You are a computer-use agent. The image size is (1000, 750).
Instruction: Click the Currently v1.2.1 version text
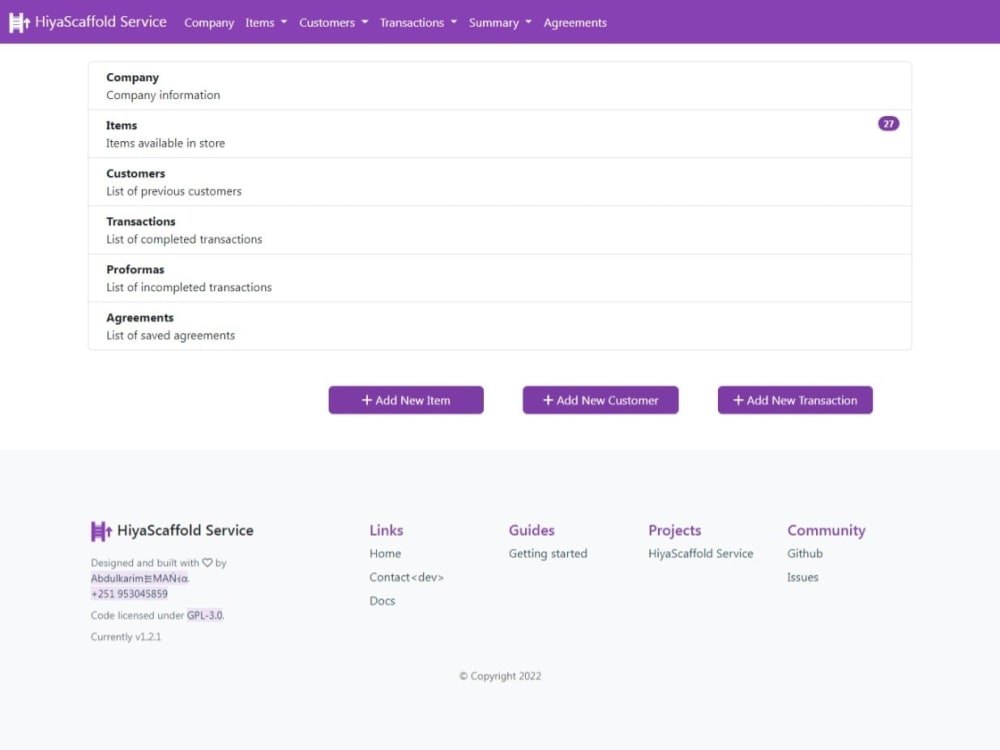[126, 636]
